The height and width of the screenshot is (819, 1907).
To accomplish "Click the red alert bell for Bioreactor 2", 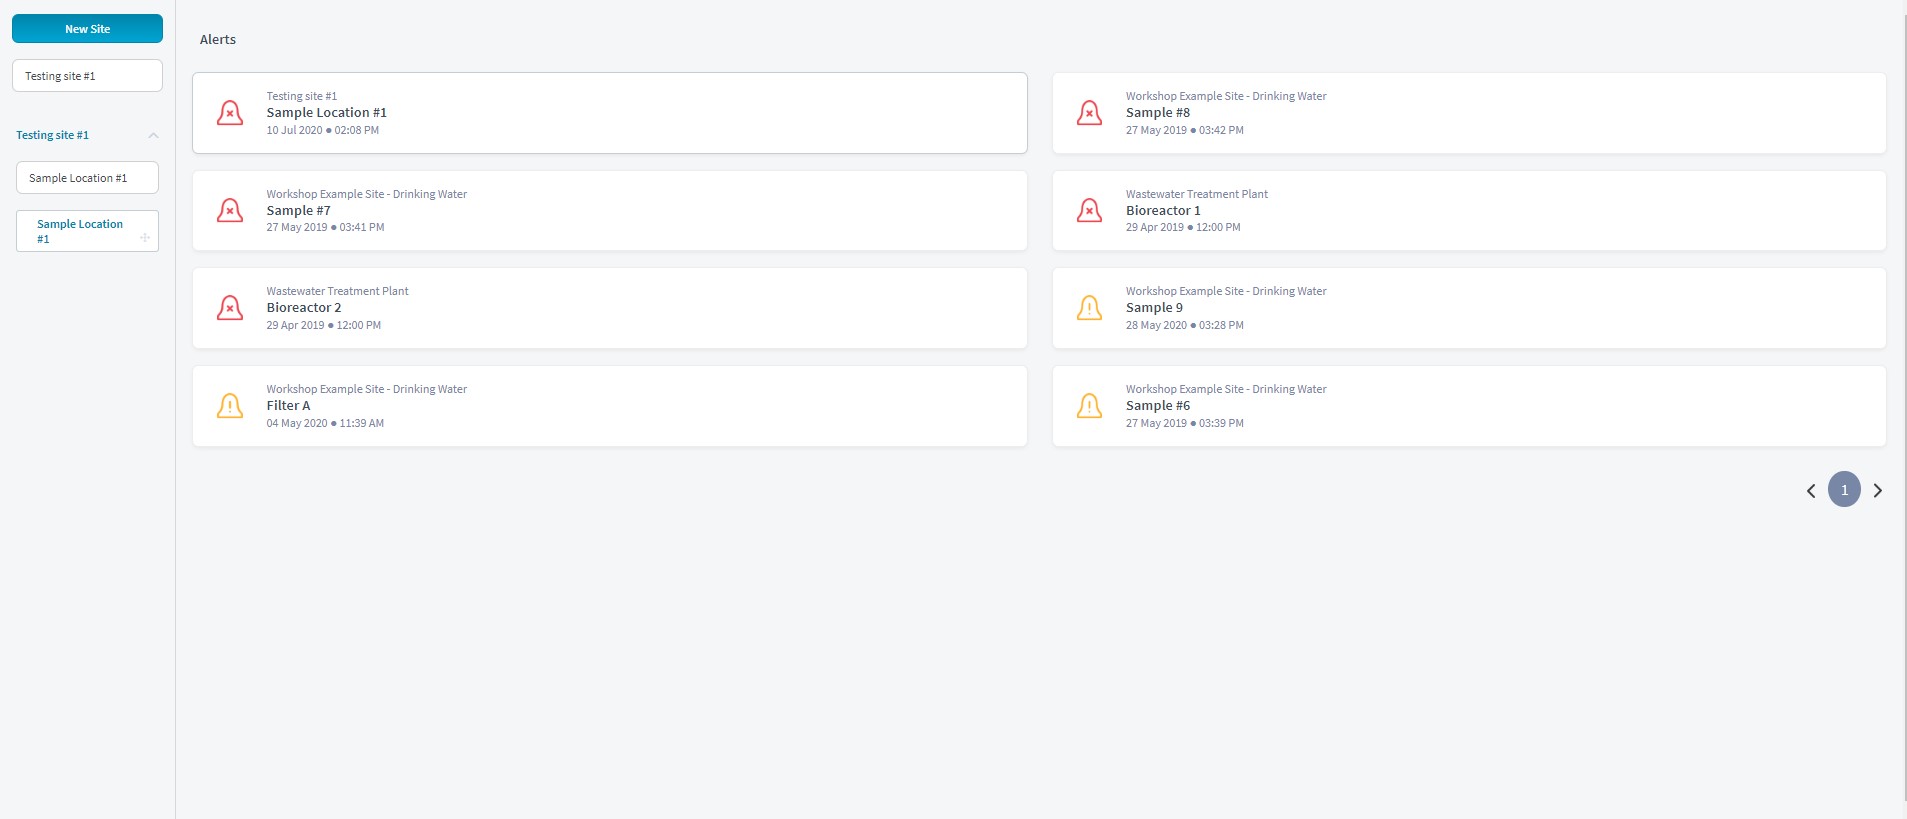I will coord(230,308).
